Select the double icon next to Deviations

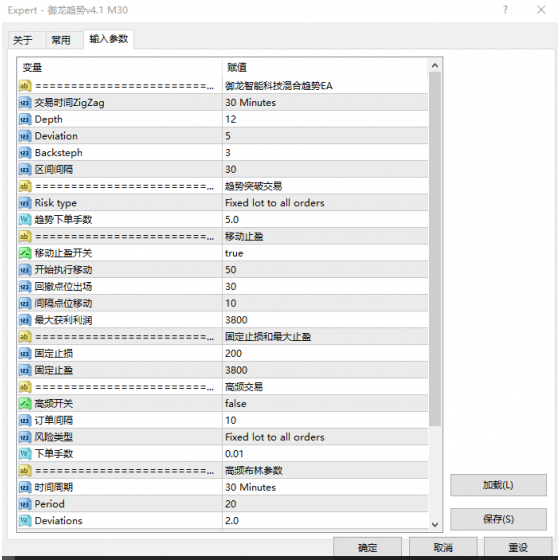[25, 521]
